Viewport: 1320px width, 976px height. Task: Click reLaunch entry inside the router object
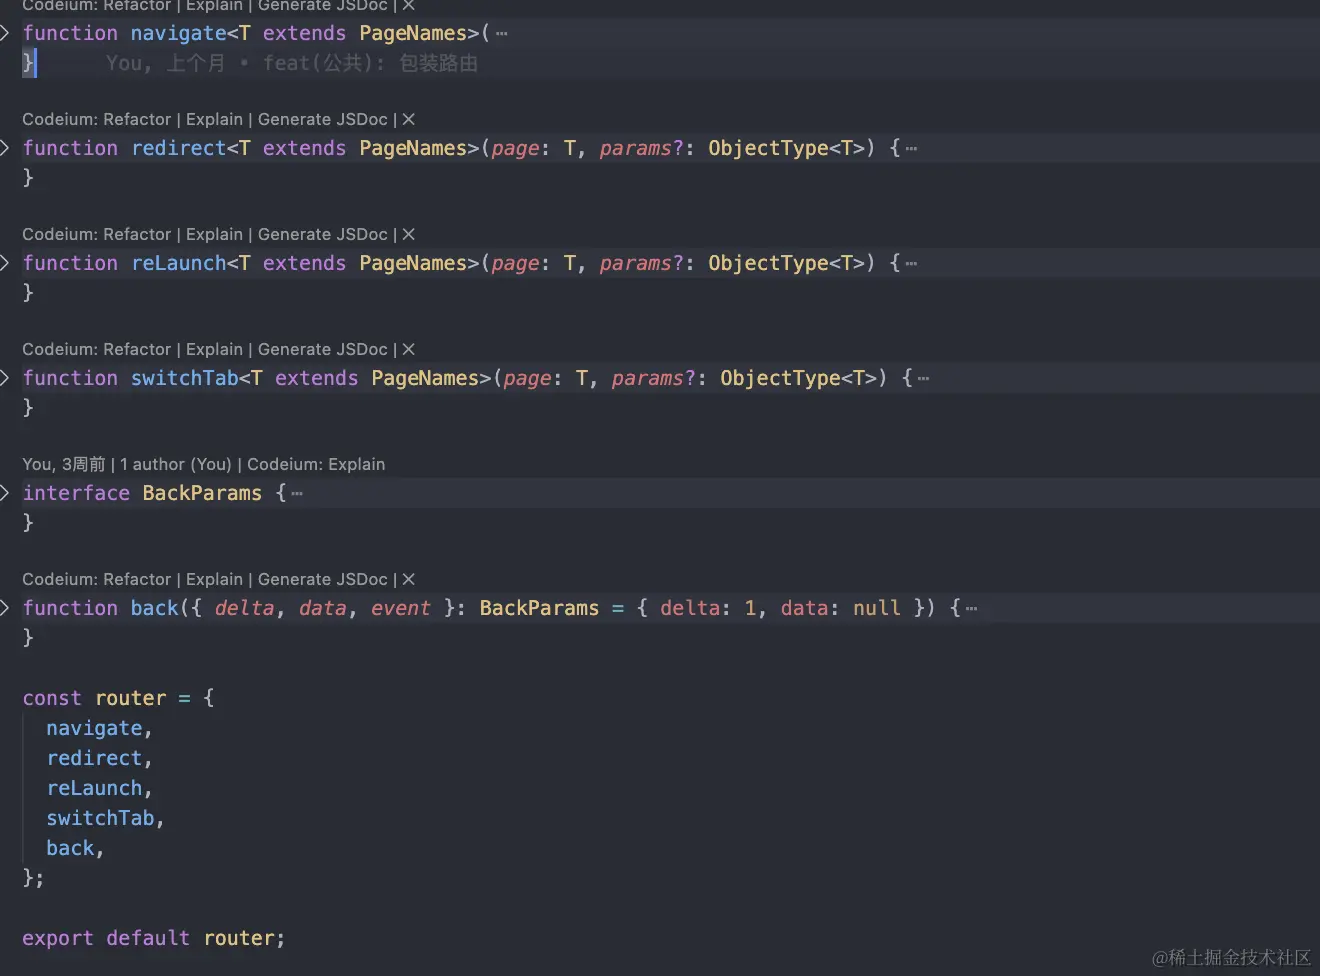click(x=94, y=788)
